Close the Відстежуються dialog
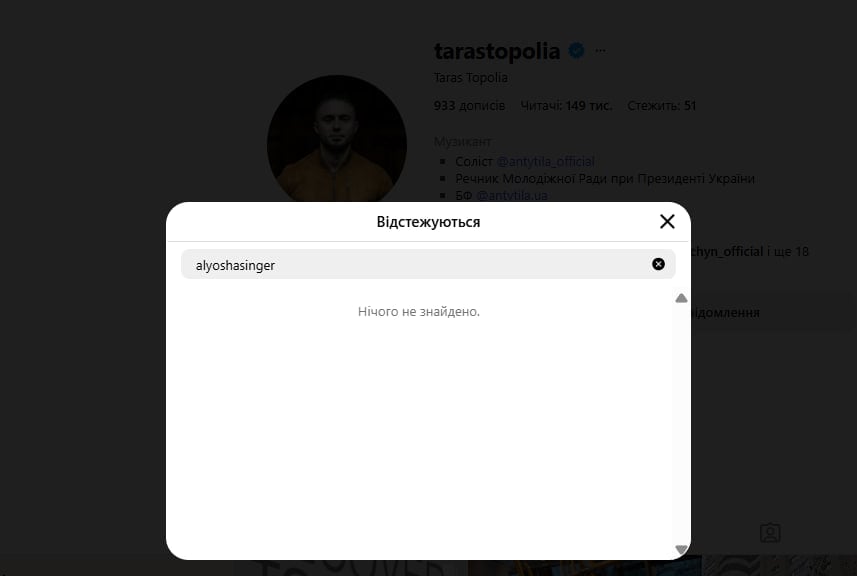Viewport: 857px width, 576px height. [667, 221]
